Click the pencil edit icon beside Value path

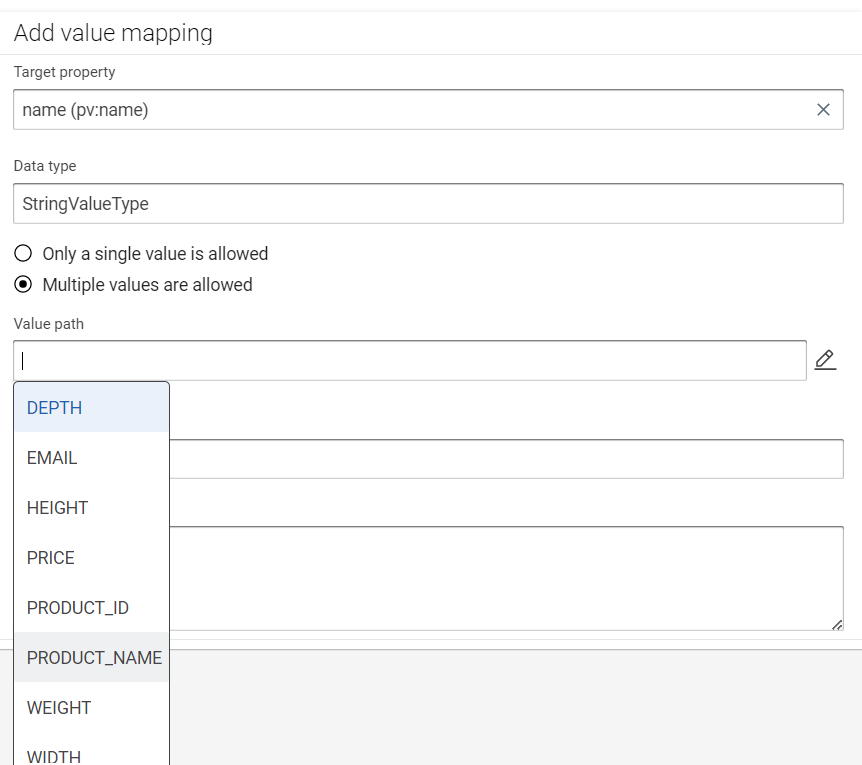tap(825, 360)
